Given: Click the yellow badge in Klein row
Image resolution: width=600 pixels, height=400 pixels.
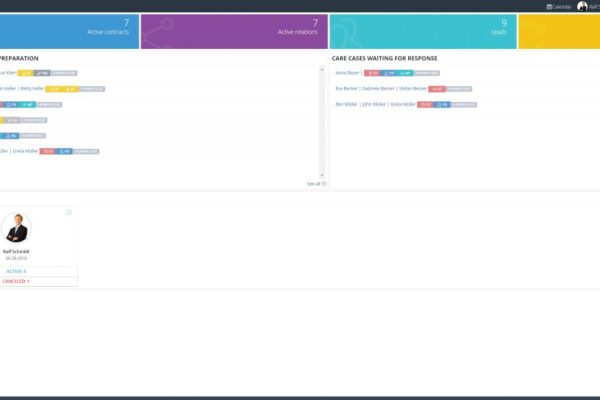Looking at the screenshot, I should click(25, 73).
